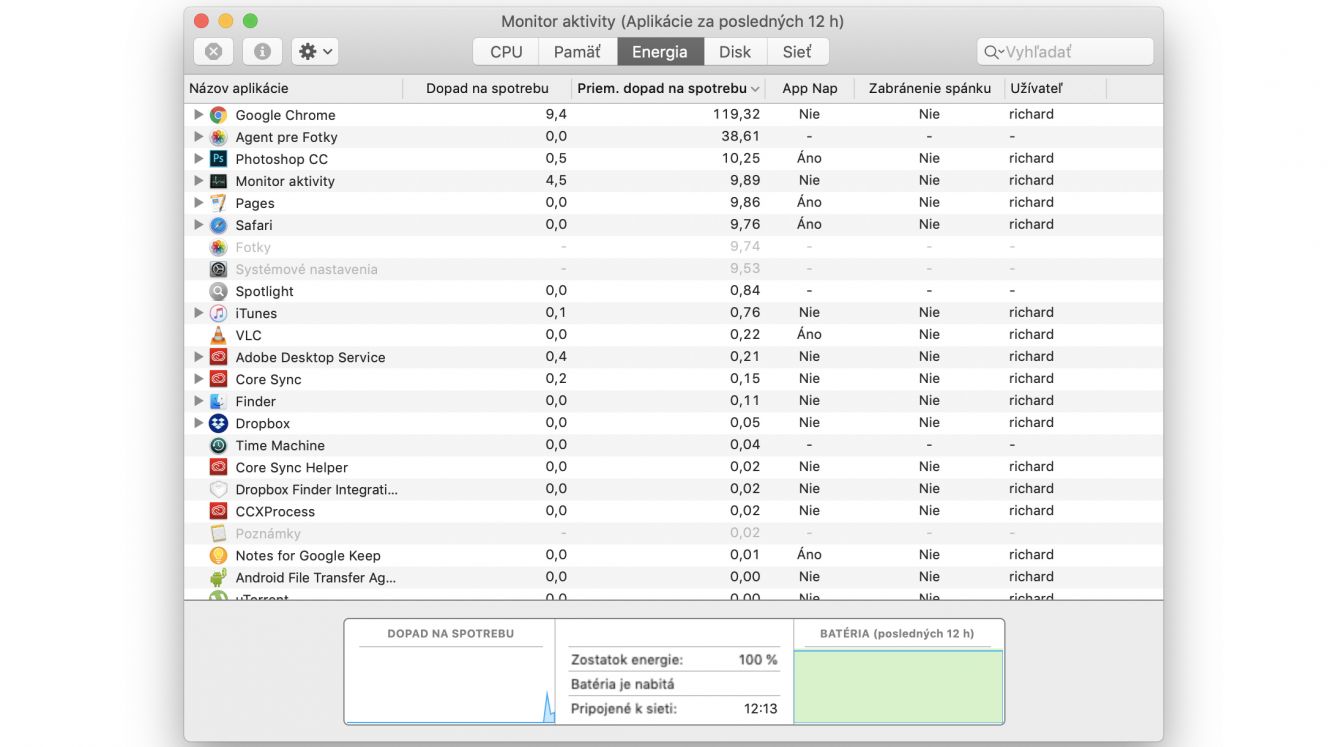The image size is (1328, 747).
Task: Click the Spotlight process name
Action: tap(264, 291)
